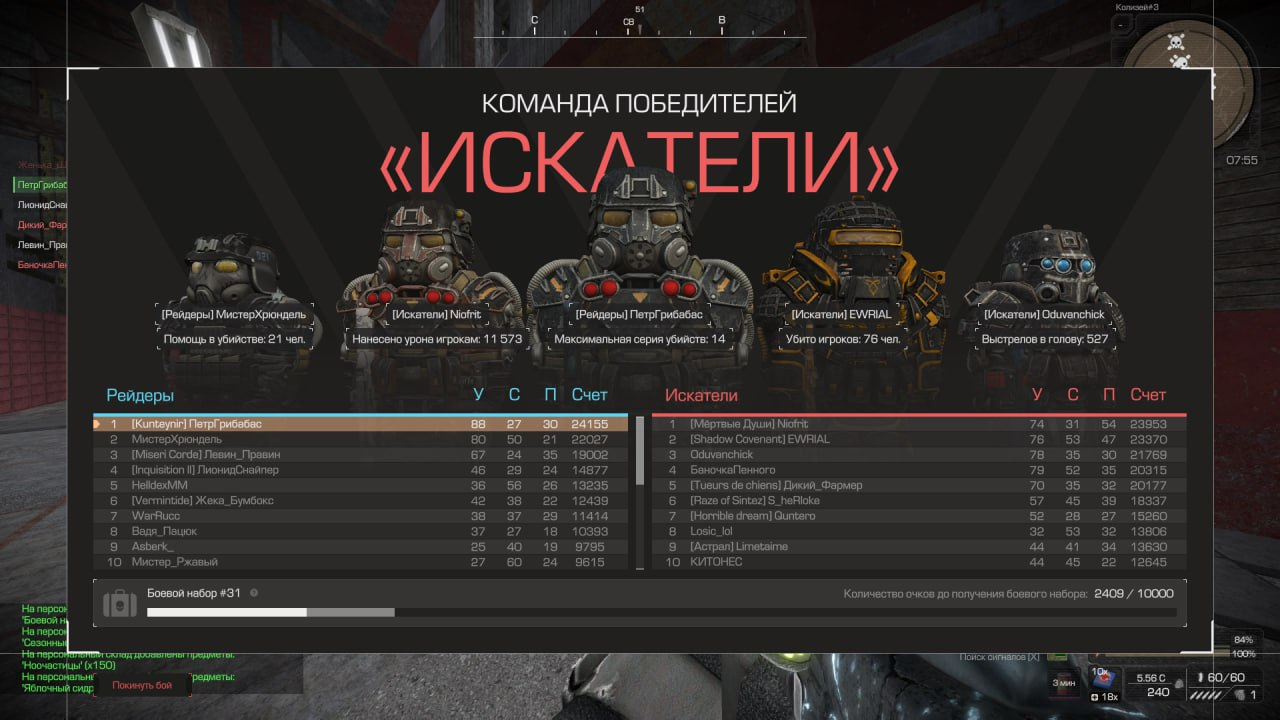Click the CB compass marker at top
Screen dimensions: 1280x720
pyautogui.click(x=628, y=22)
